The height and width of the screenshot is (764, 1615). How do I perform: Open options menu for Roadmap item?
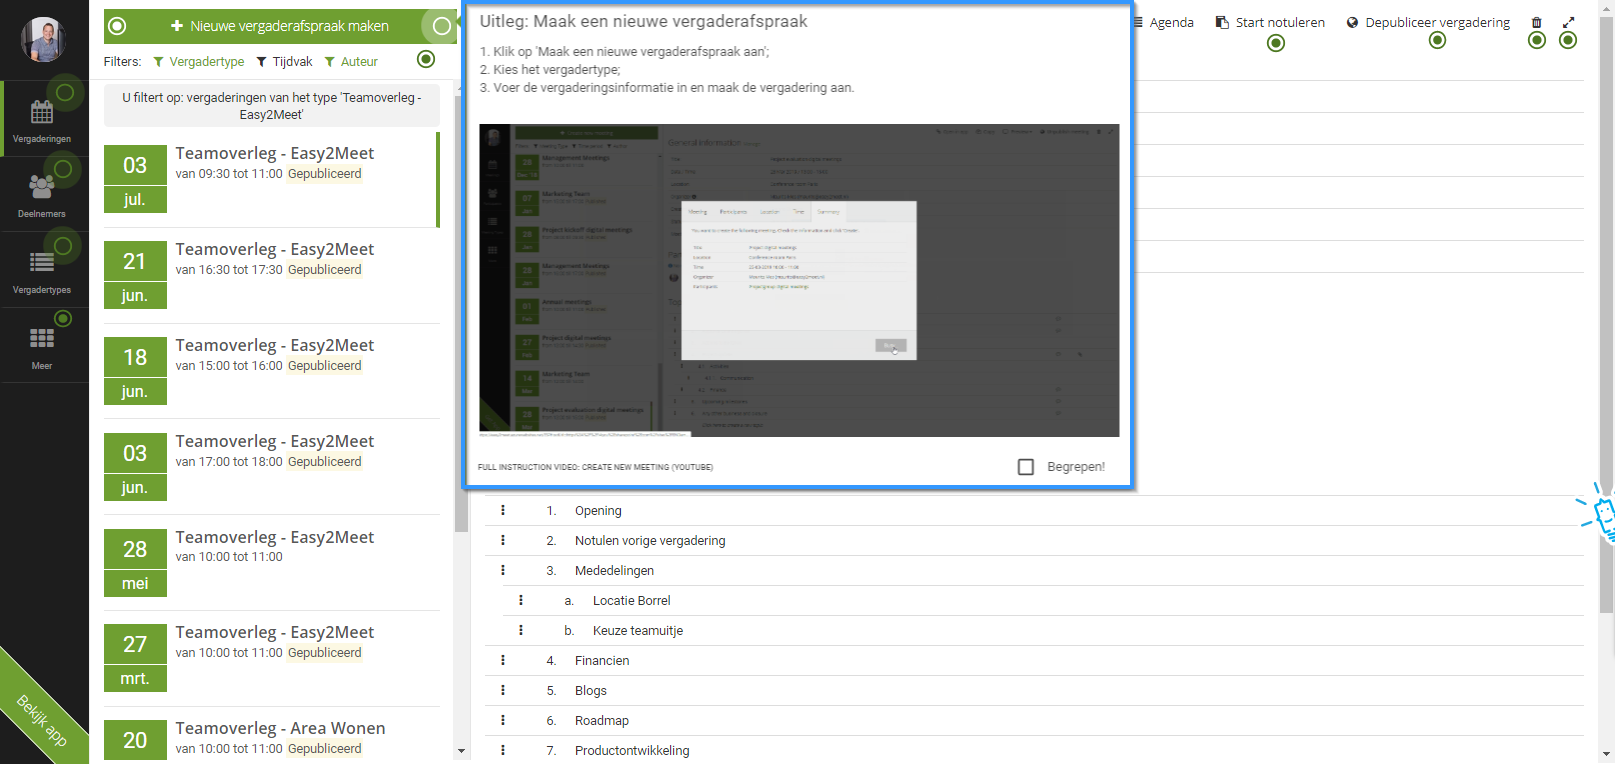click(503, 720)
